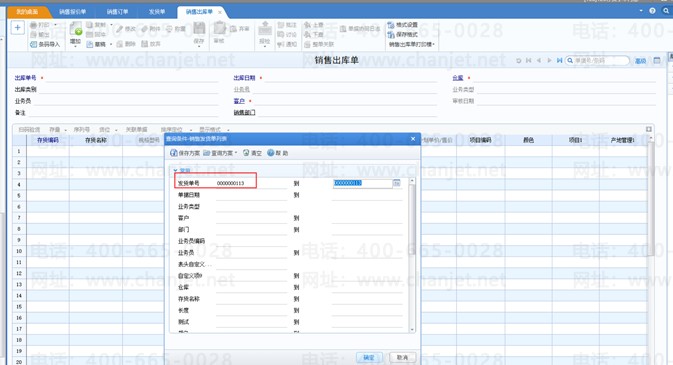
Task: Click the 仓库 warehouse link label
Action: point(458,78)
